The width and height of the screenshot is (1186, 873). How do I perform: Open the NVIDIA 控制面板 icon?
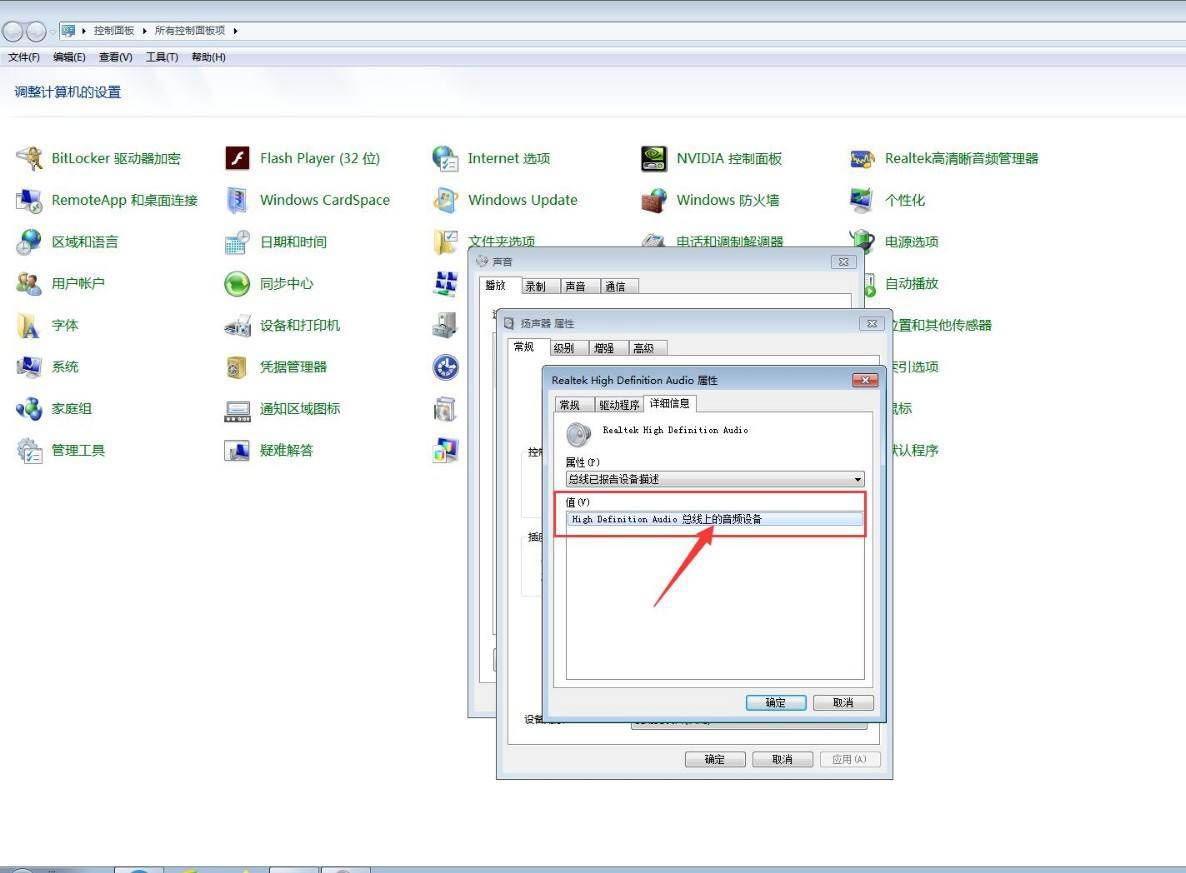click(x=654, y=158)
